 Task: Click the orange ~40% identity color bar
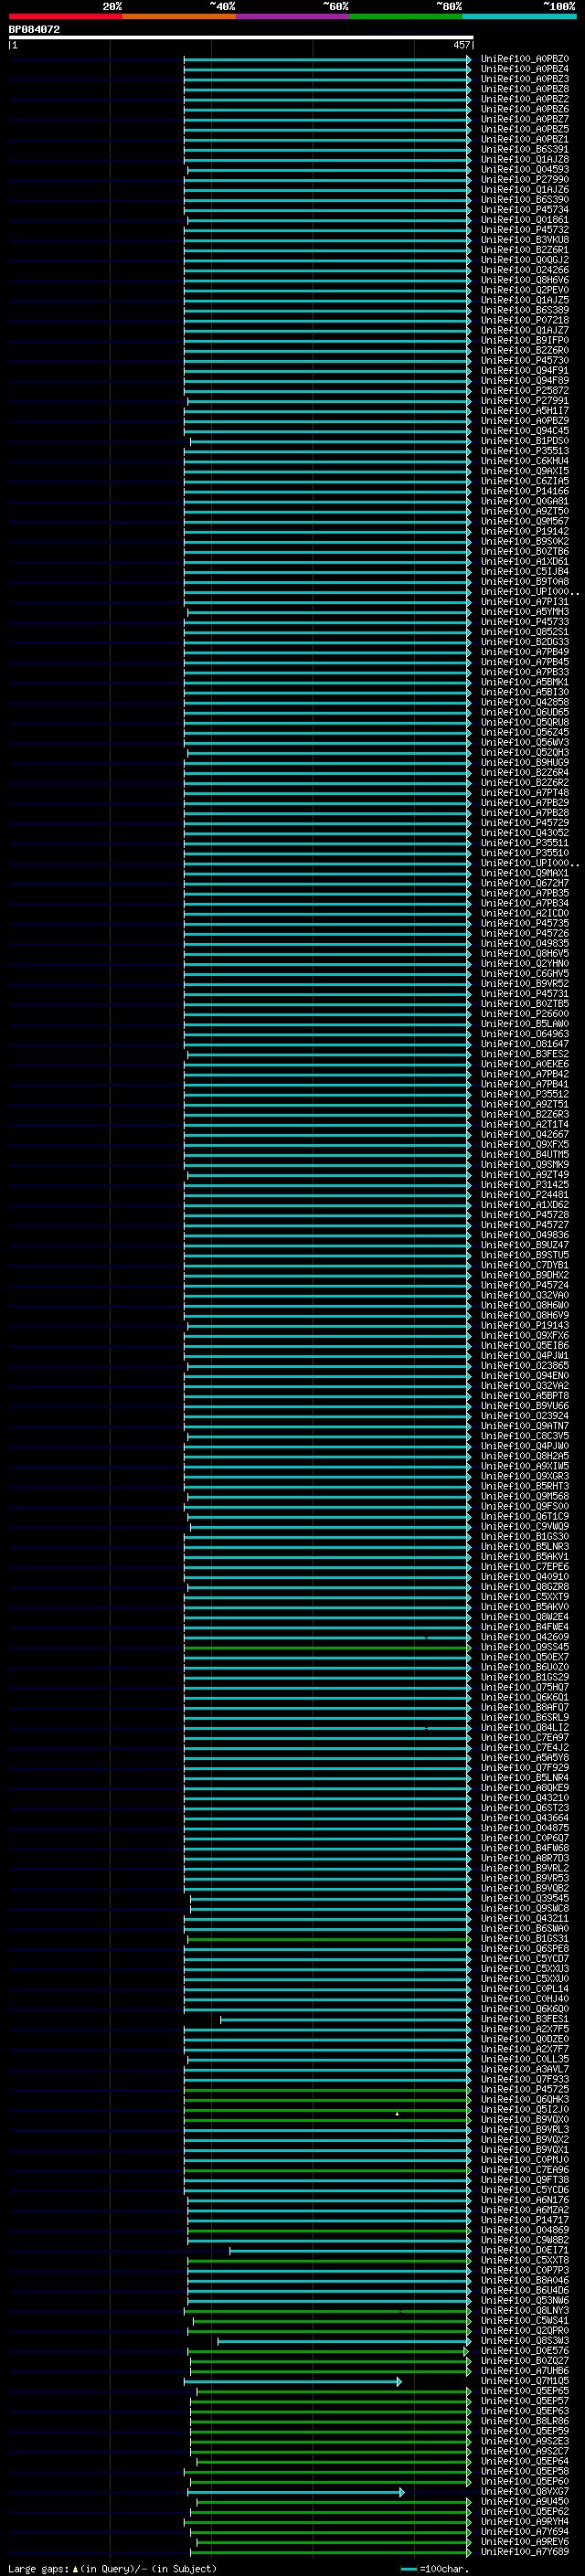179,16
